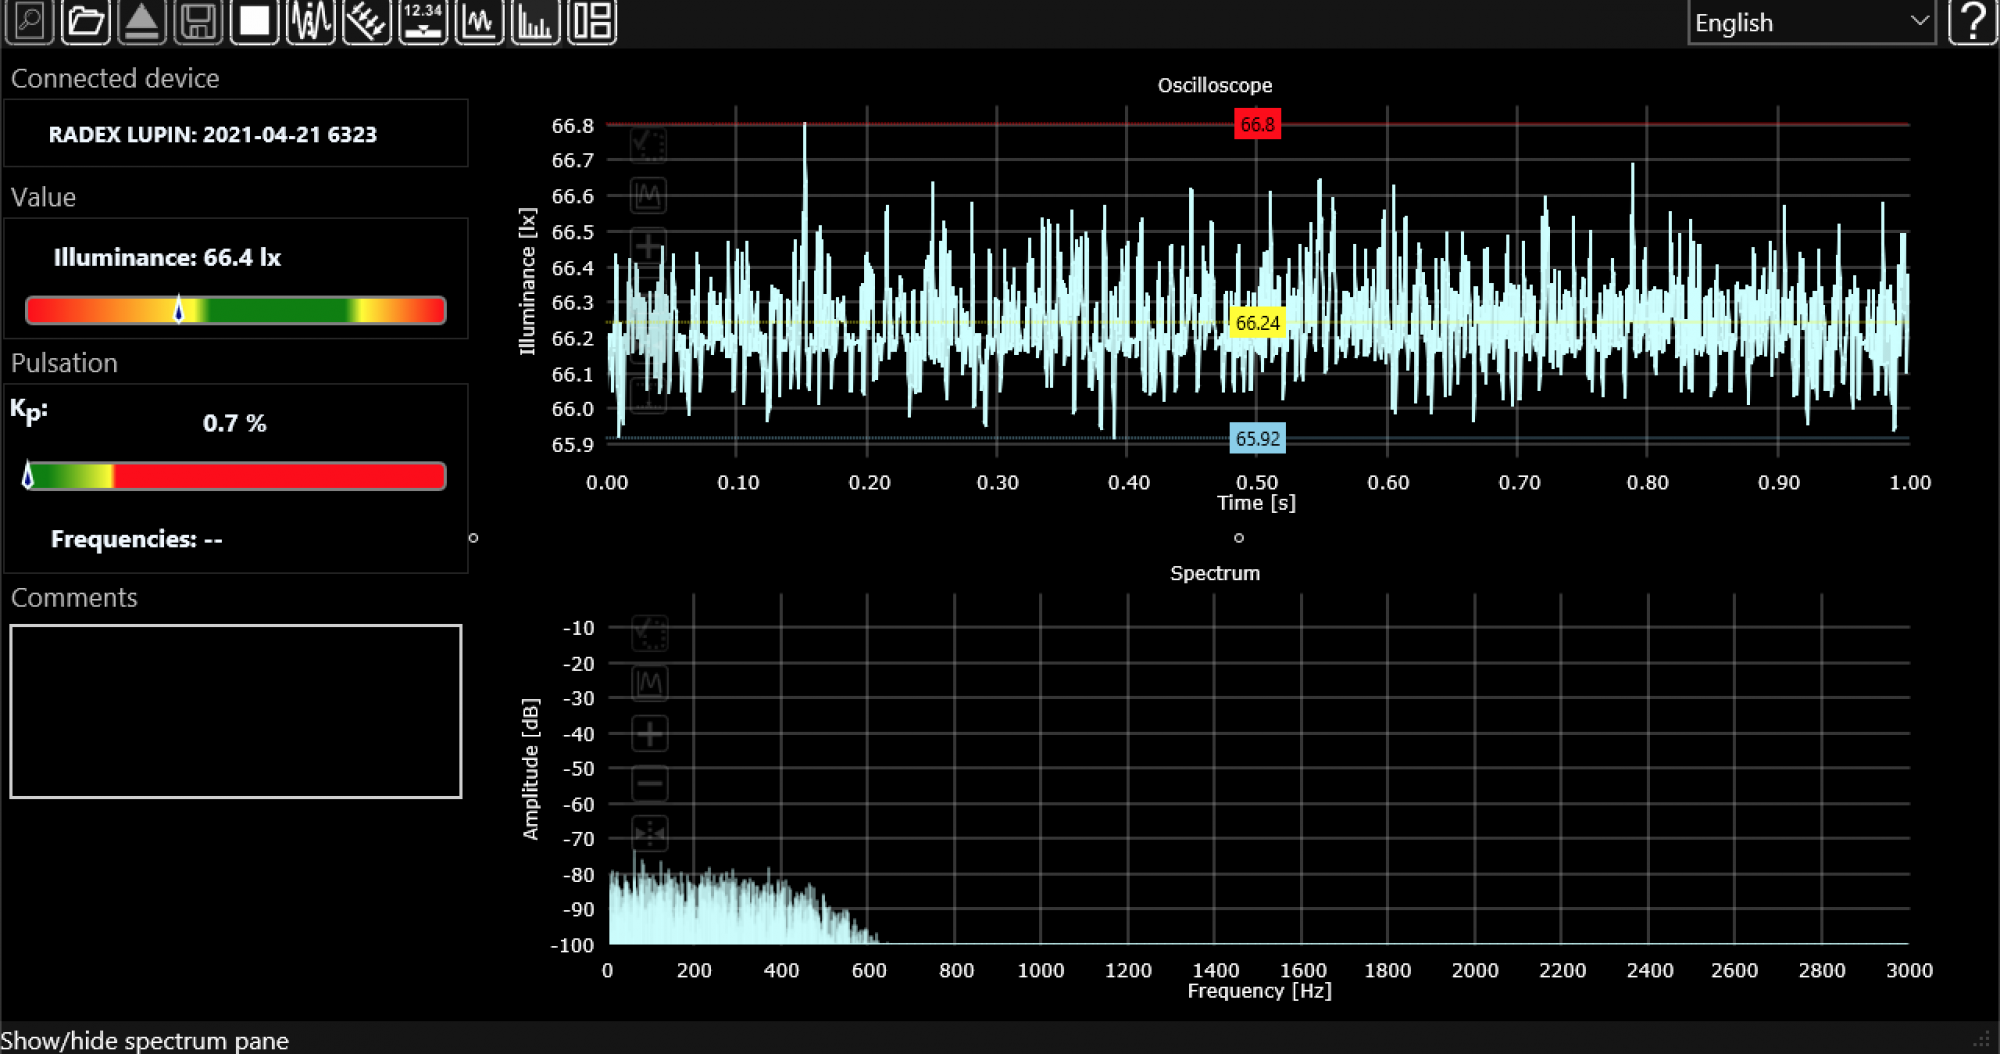The image size is (2000, 1054).
Task: Click the illuminance light rays icon
Action: [x=367, y=21]
